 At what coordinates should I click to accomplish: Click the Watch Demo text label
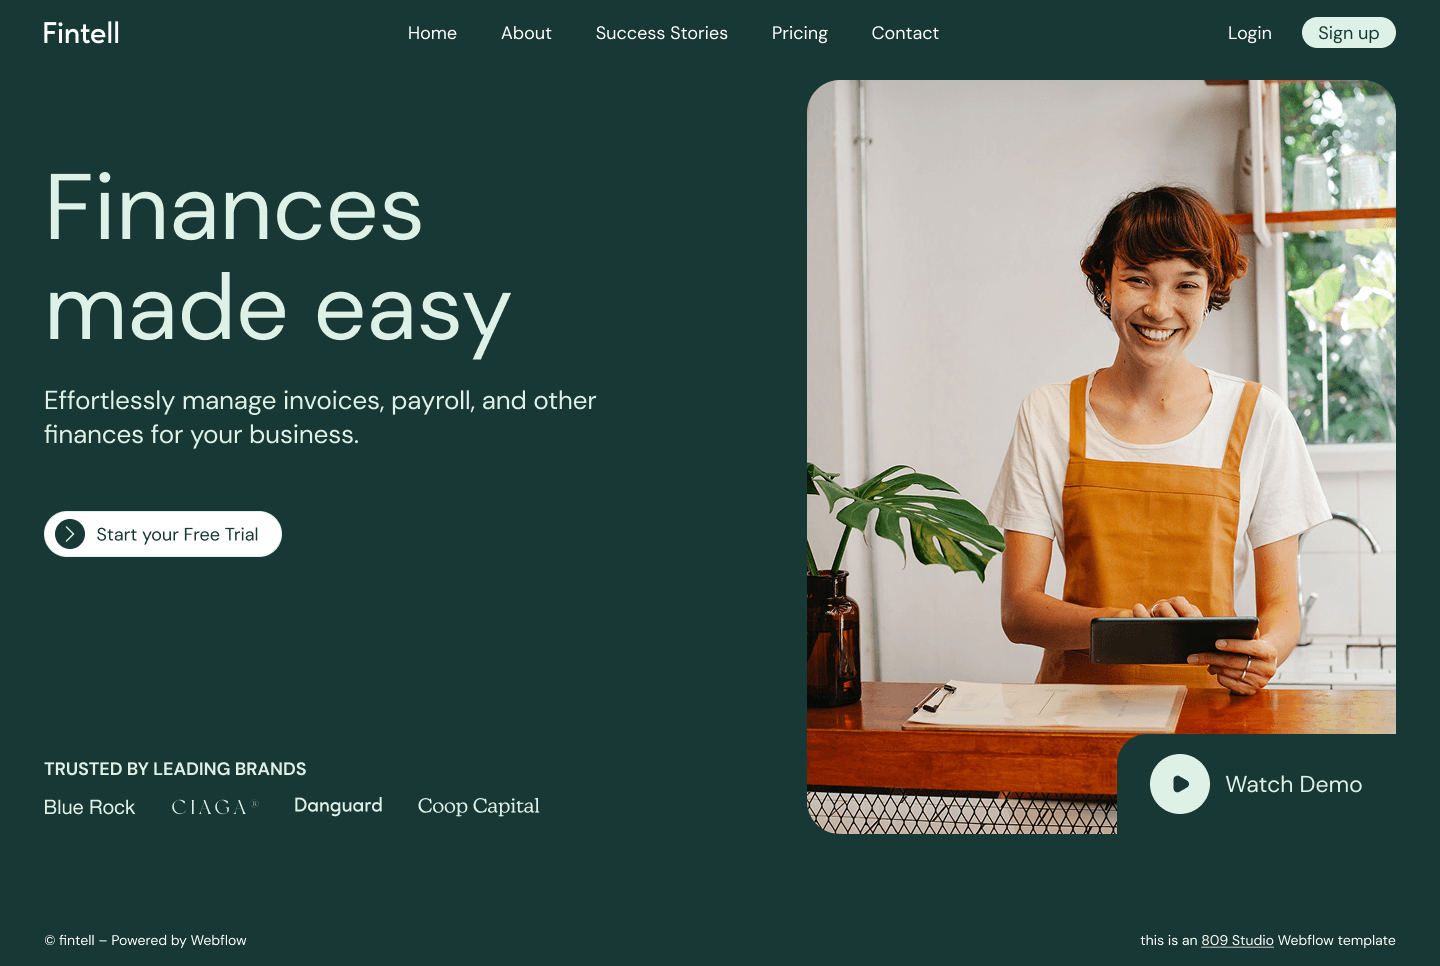[x=1294, y=784]
